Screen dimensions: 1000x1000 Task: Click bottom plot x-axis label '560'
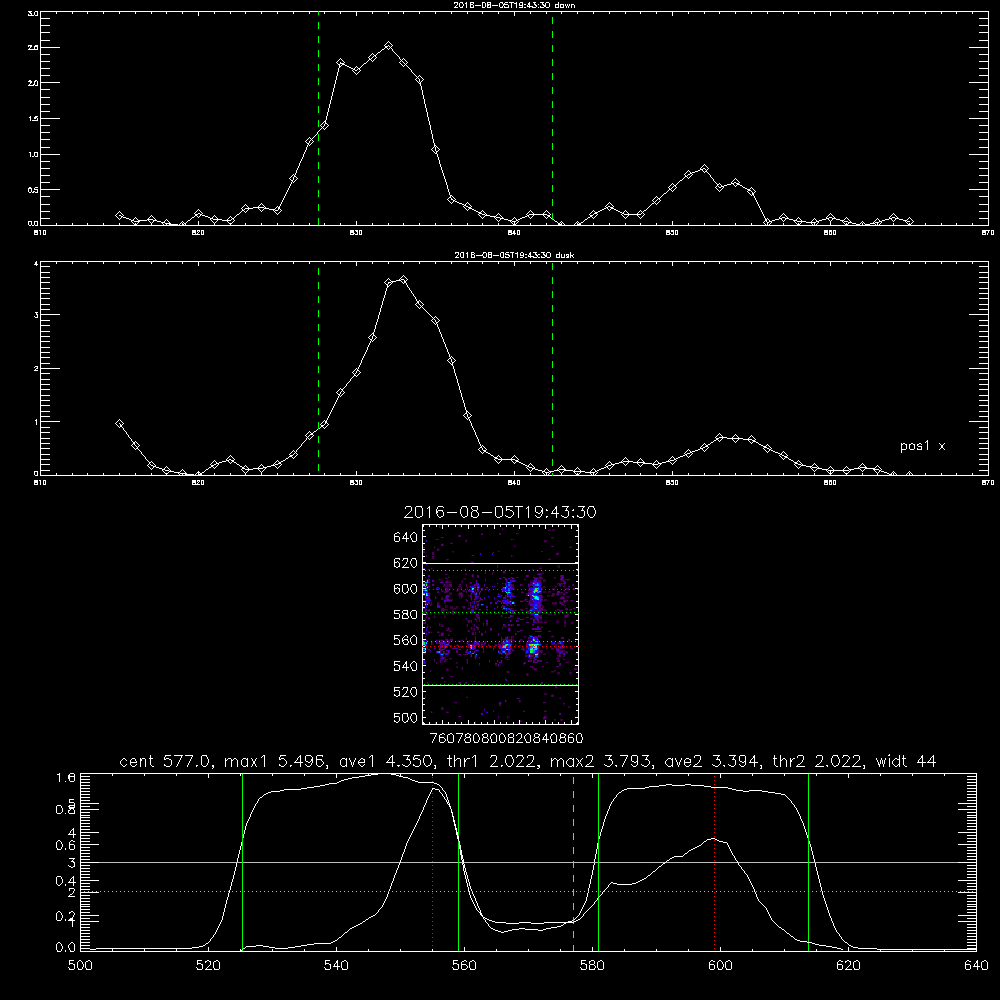(464, 966)
